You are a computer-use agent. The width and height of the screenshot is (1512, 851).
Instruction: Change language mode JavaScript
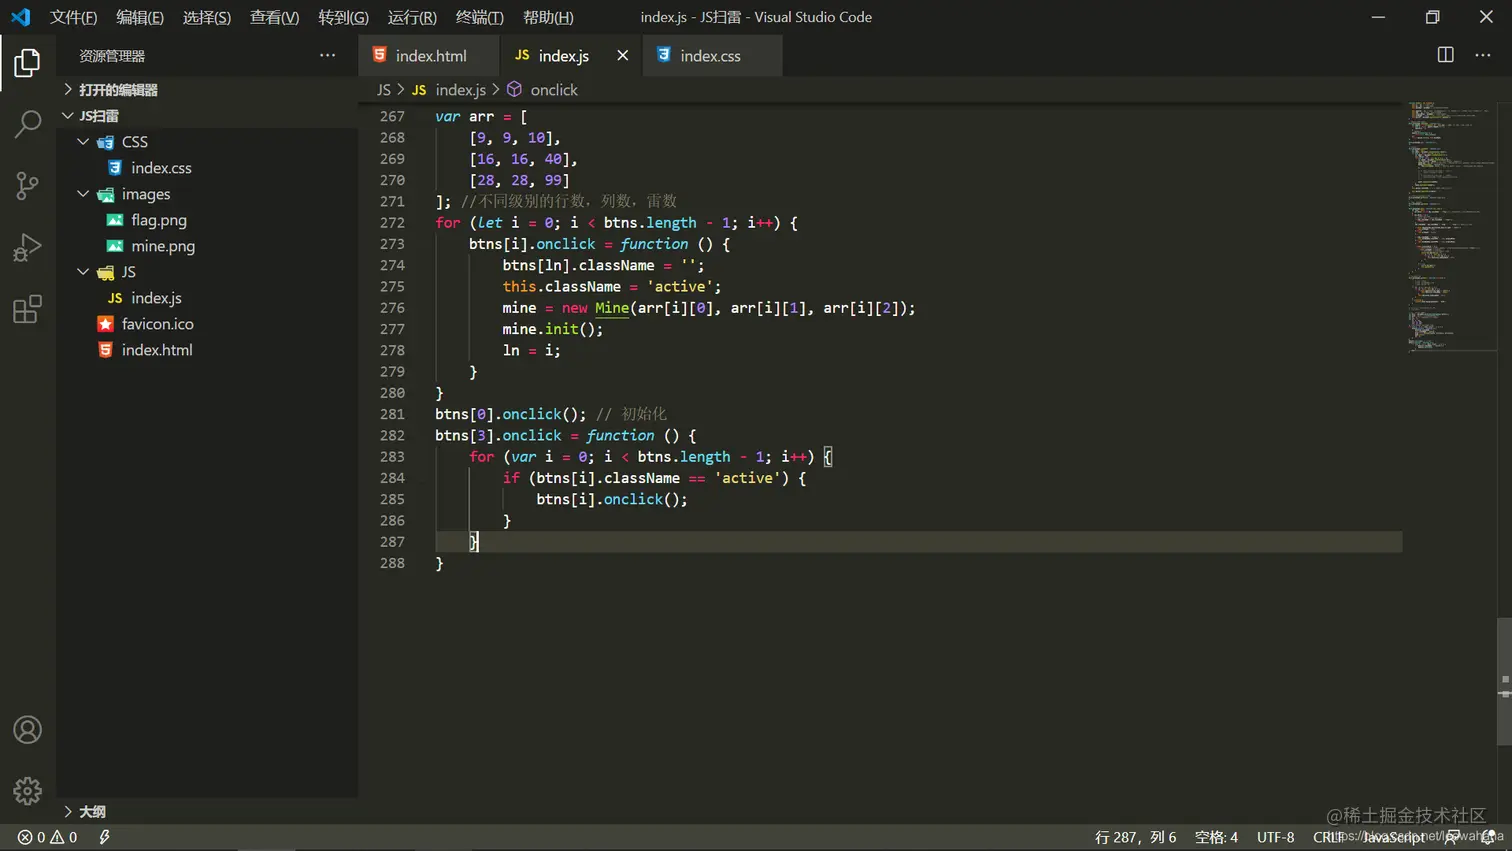(x=1393, y=837)
